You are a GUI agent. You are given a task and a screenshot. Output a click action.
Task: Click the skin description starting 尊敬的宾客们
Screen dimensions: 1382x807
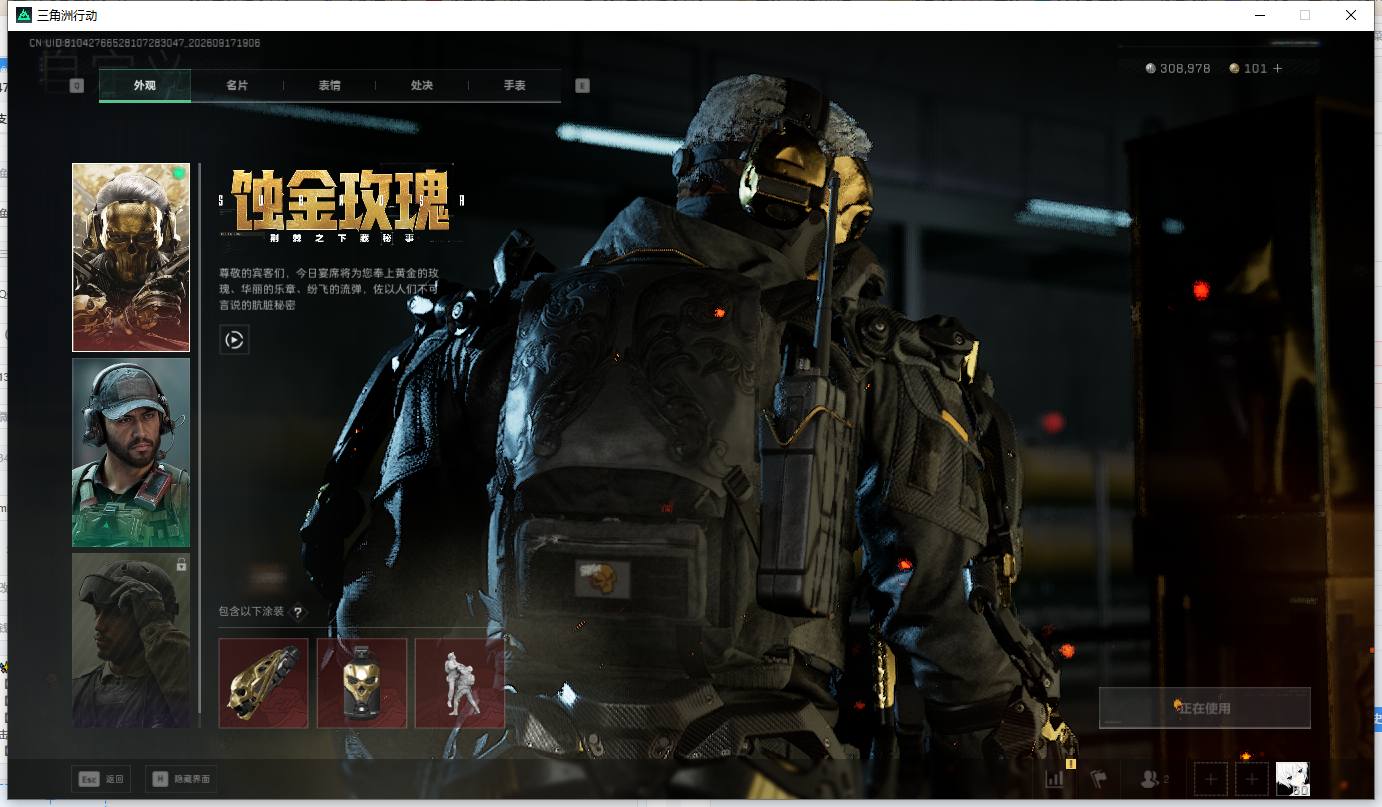(x=329, y=289)
